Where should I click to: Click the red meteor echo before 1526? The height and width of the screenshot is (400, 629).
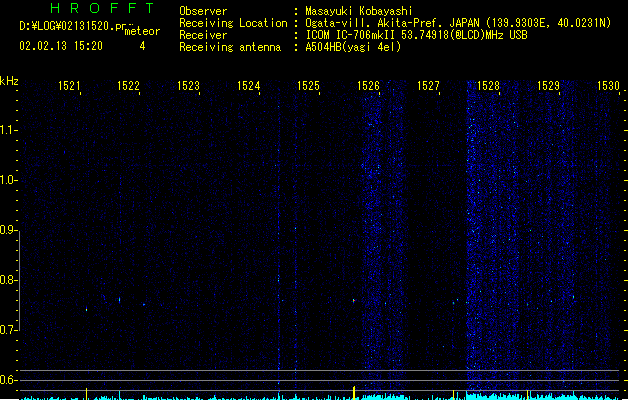point(353,300)
